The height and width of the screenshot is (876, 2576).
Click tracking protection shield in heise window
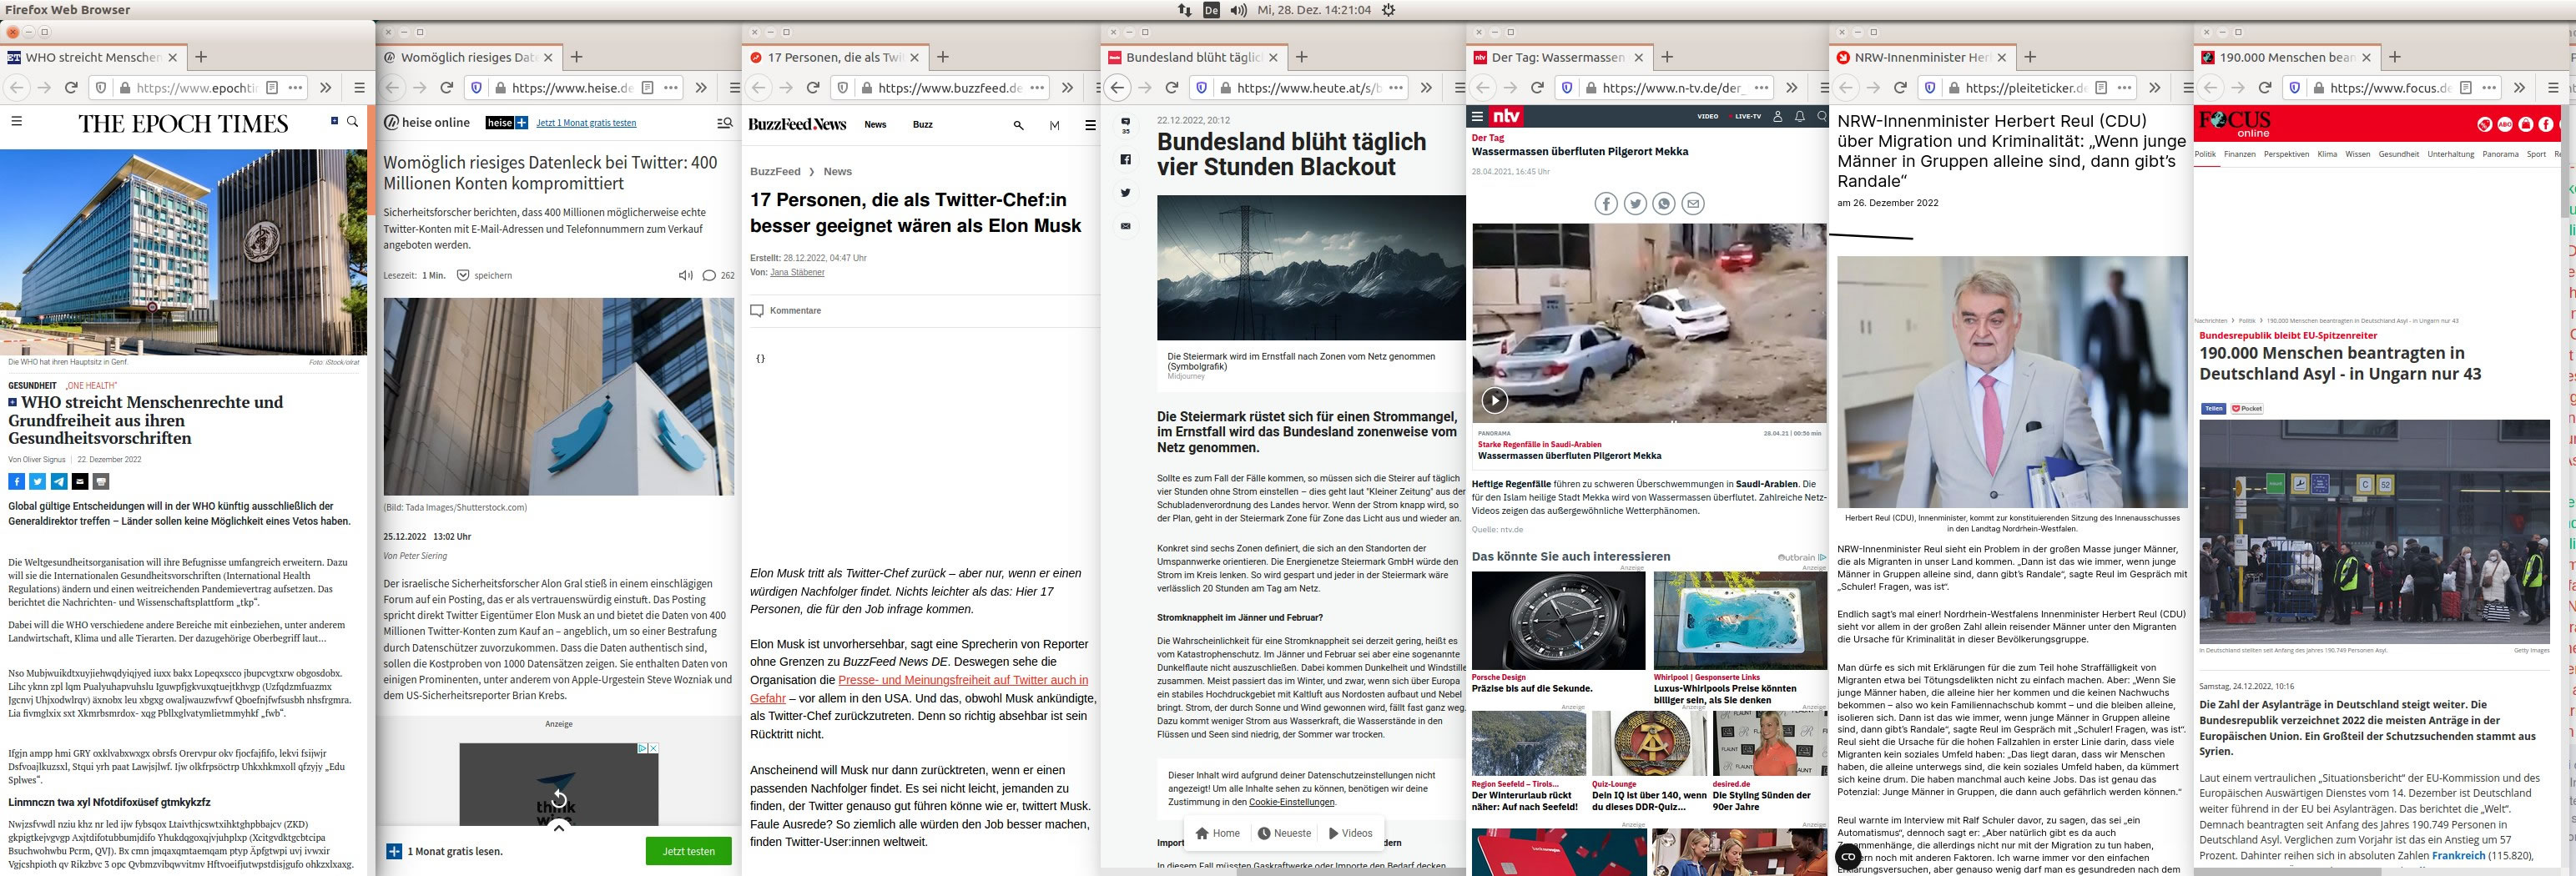(475, 88)
